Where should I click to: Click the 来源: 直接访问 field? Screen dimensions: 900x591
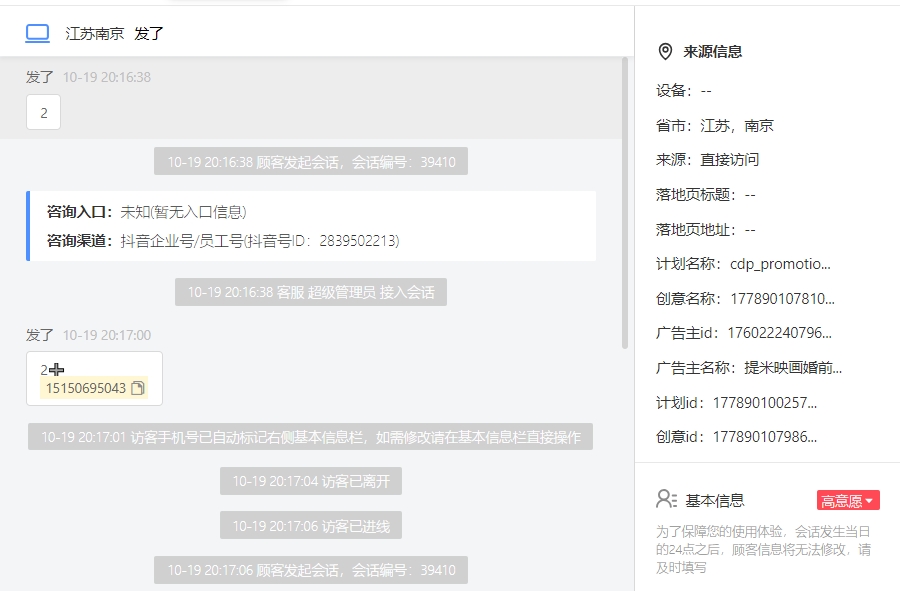(707, 160)
